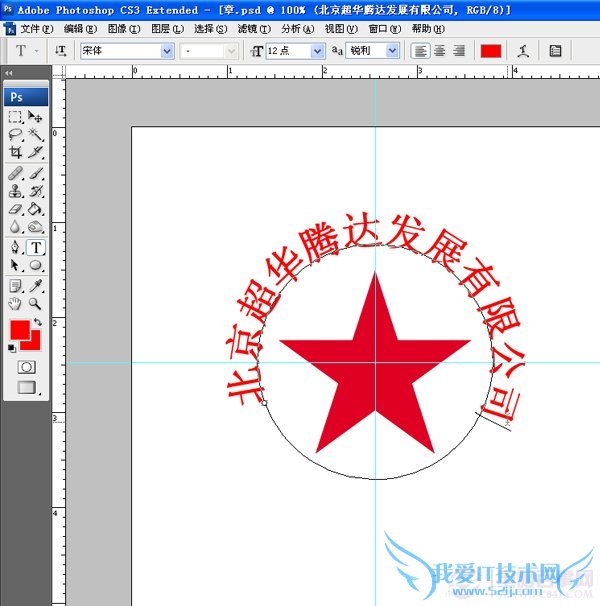Toggle Character and Paragraph palettes

(x=555, y=51)
